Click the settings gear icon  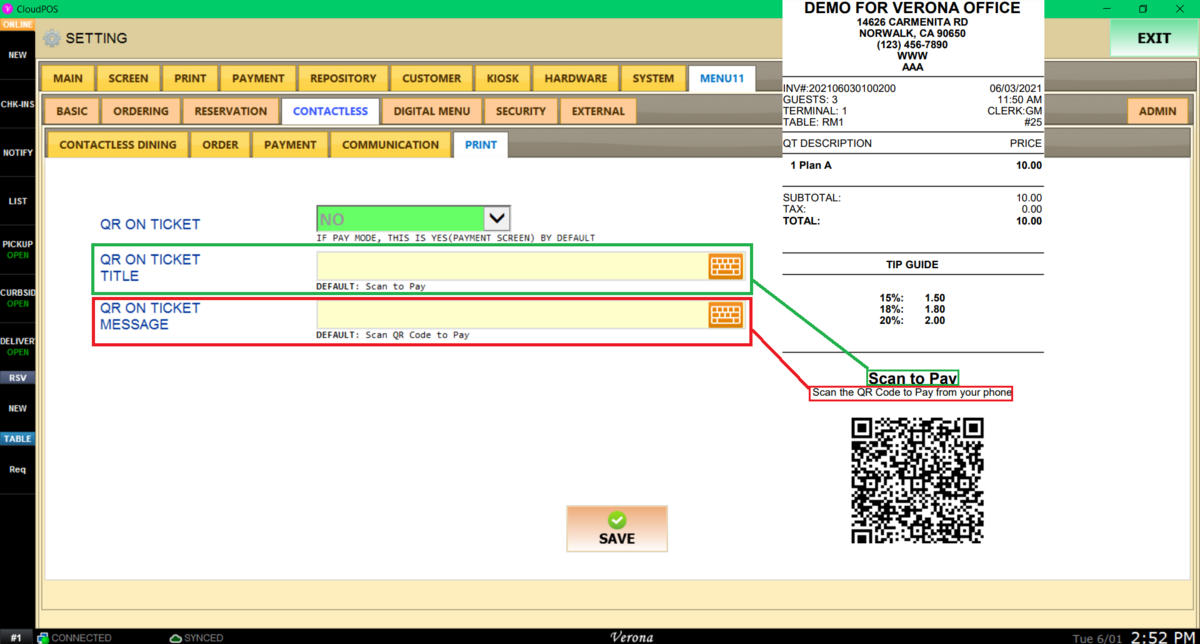click(x=52, y=39)
